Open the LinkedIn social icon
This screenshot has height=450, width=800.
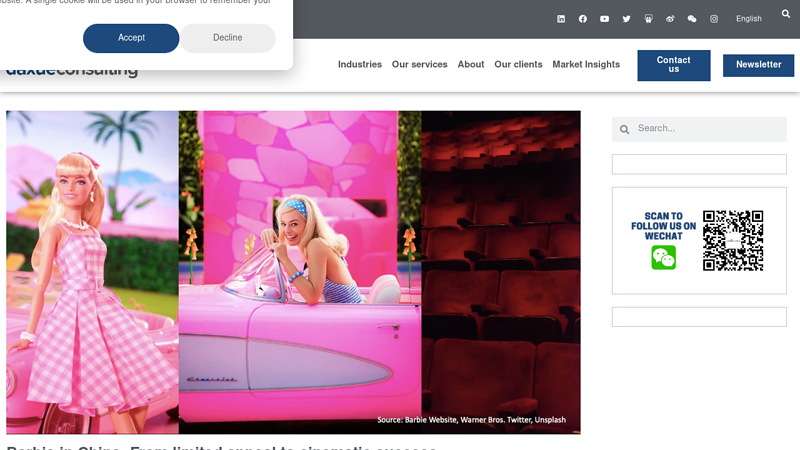pos(561,19)
